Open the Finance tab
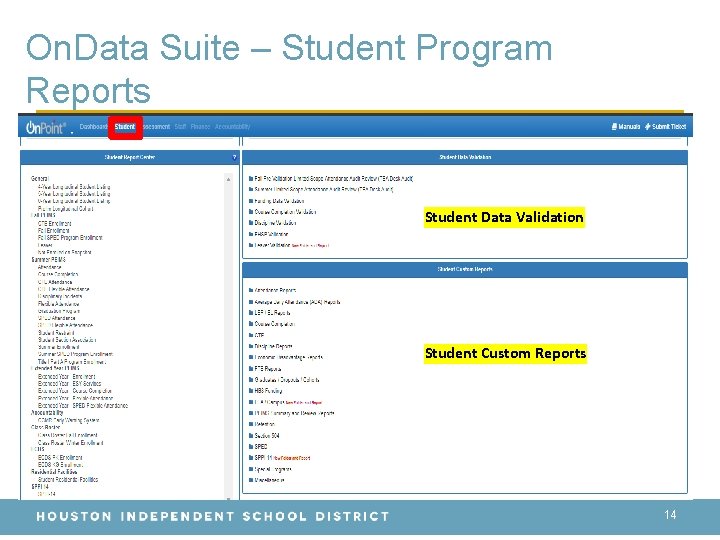Image resolution: width=720 pixels, height=540 pixels. pos(200,127)
